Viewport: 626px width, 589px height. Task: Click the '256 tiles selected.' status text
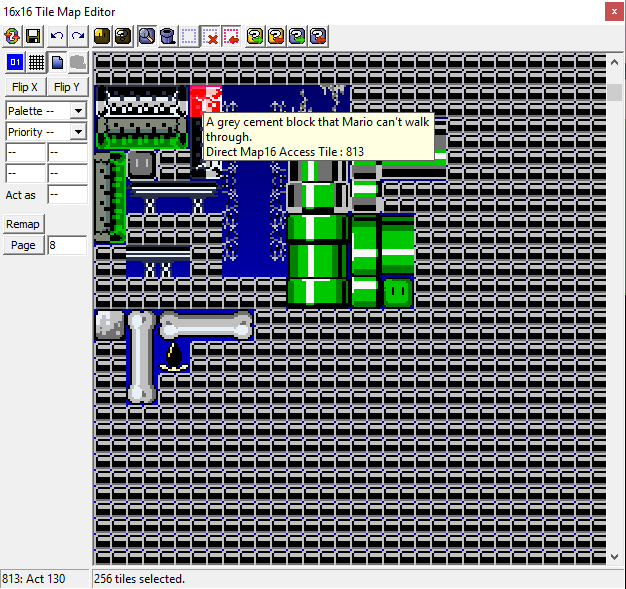[x=139, y=579]
